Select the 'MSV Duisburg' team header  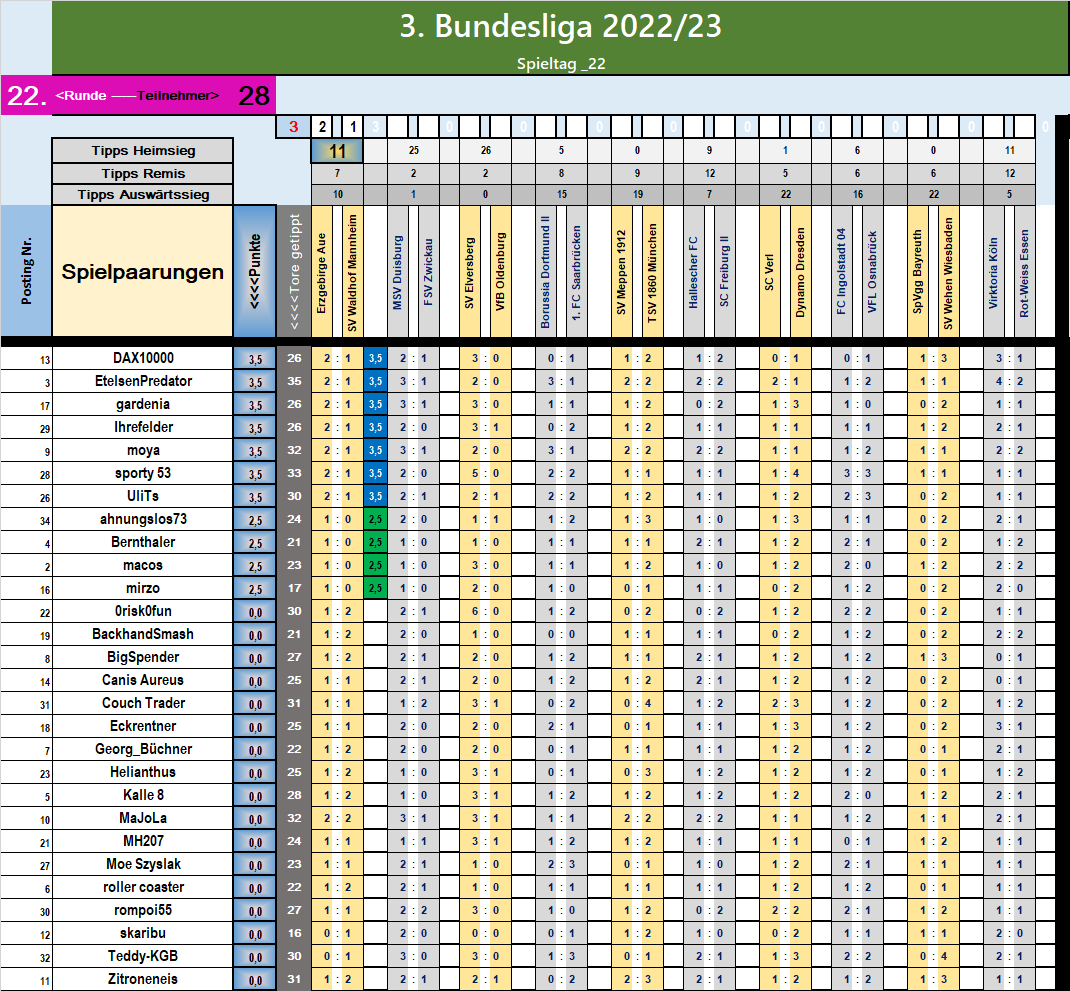(398, 272)
